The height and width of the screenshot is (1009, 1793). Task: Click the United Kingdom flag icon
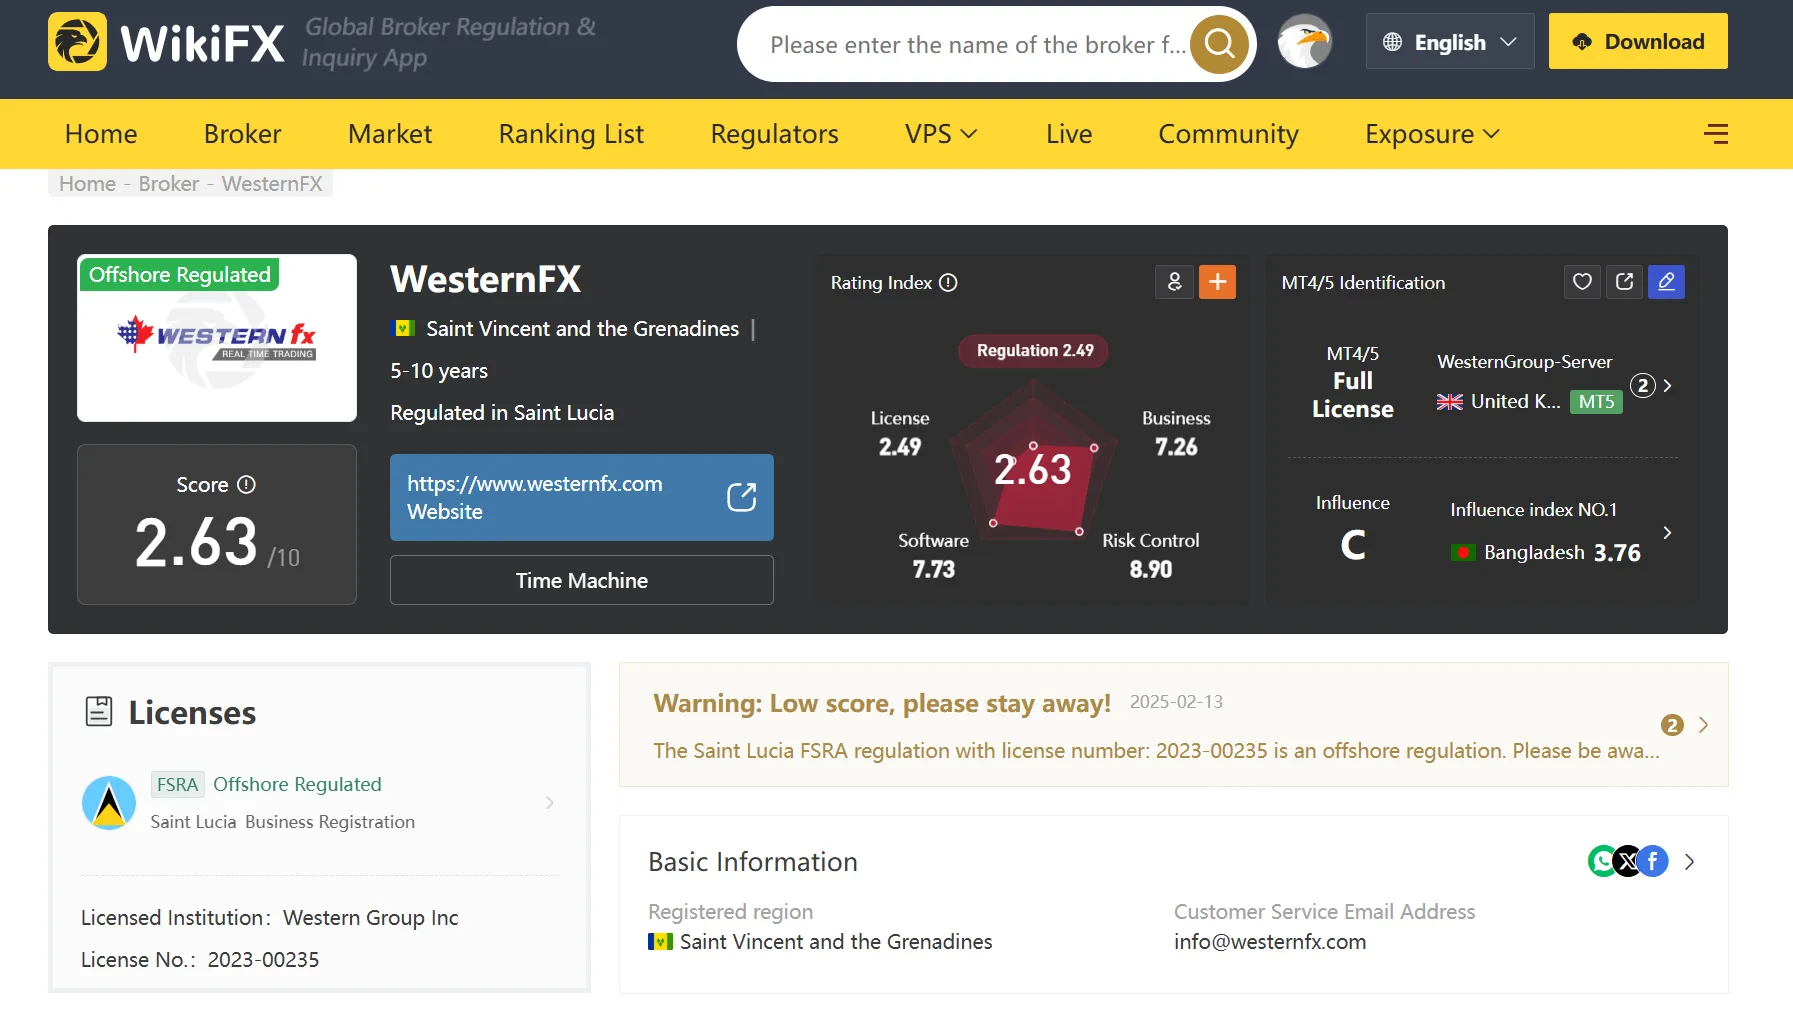(x=1450, y=402)
